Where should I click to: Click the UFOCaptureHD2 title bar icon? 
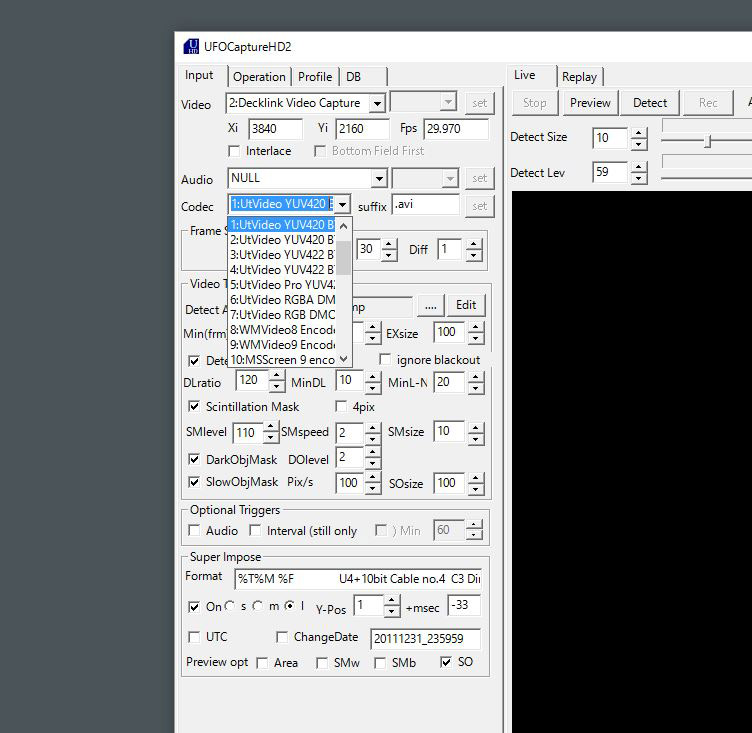pyautogui.click(x=191, y=47)
